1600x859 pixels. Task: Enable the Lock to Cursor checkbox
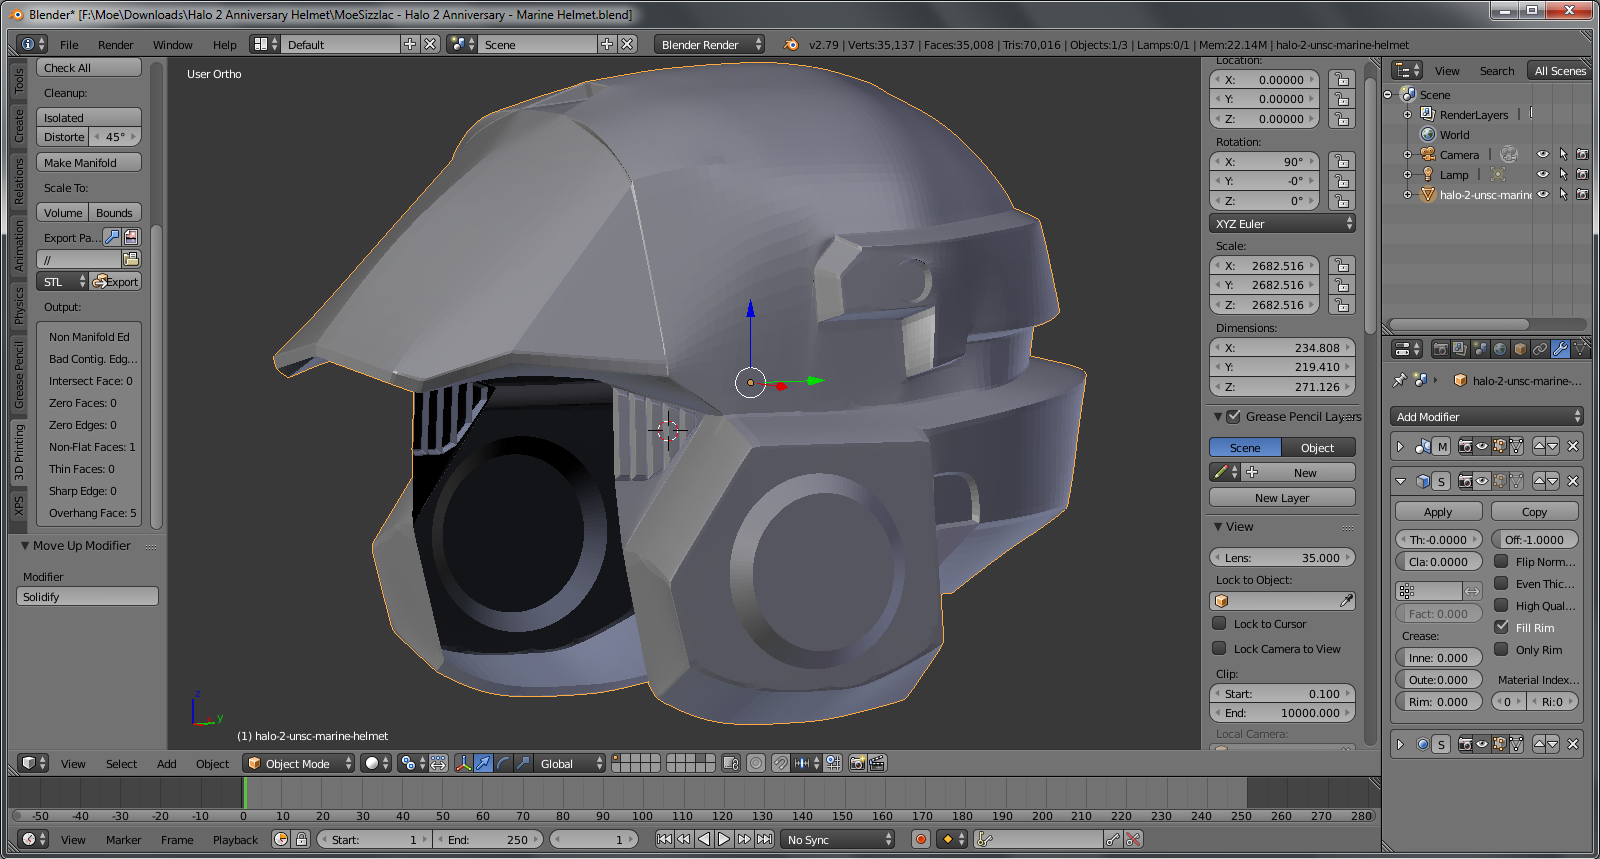tap(1219, 623)
